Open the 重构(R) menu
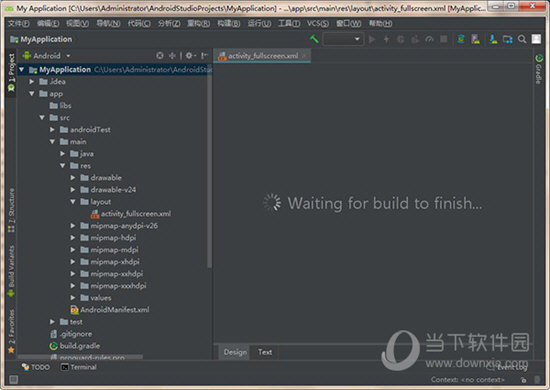Viewport: 550px width, 390px height. [x=199, y=23]
